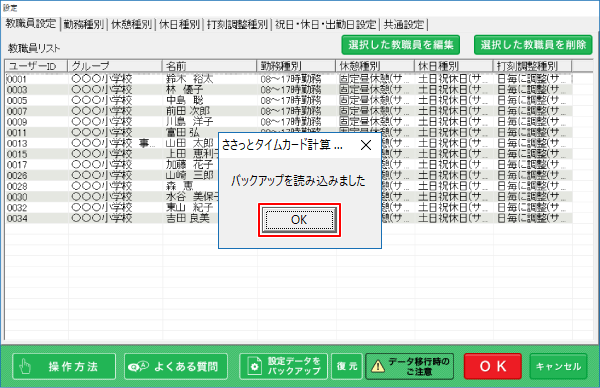Click the 復元 restore button

point(347,366)
